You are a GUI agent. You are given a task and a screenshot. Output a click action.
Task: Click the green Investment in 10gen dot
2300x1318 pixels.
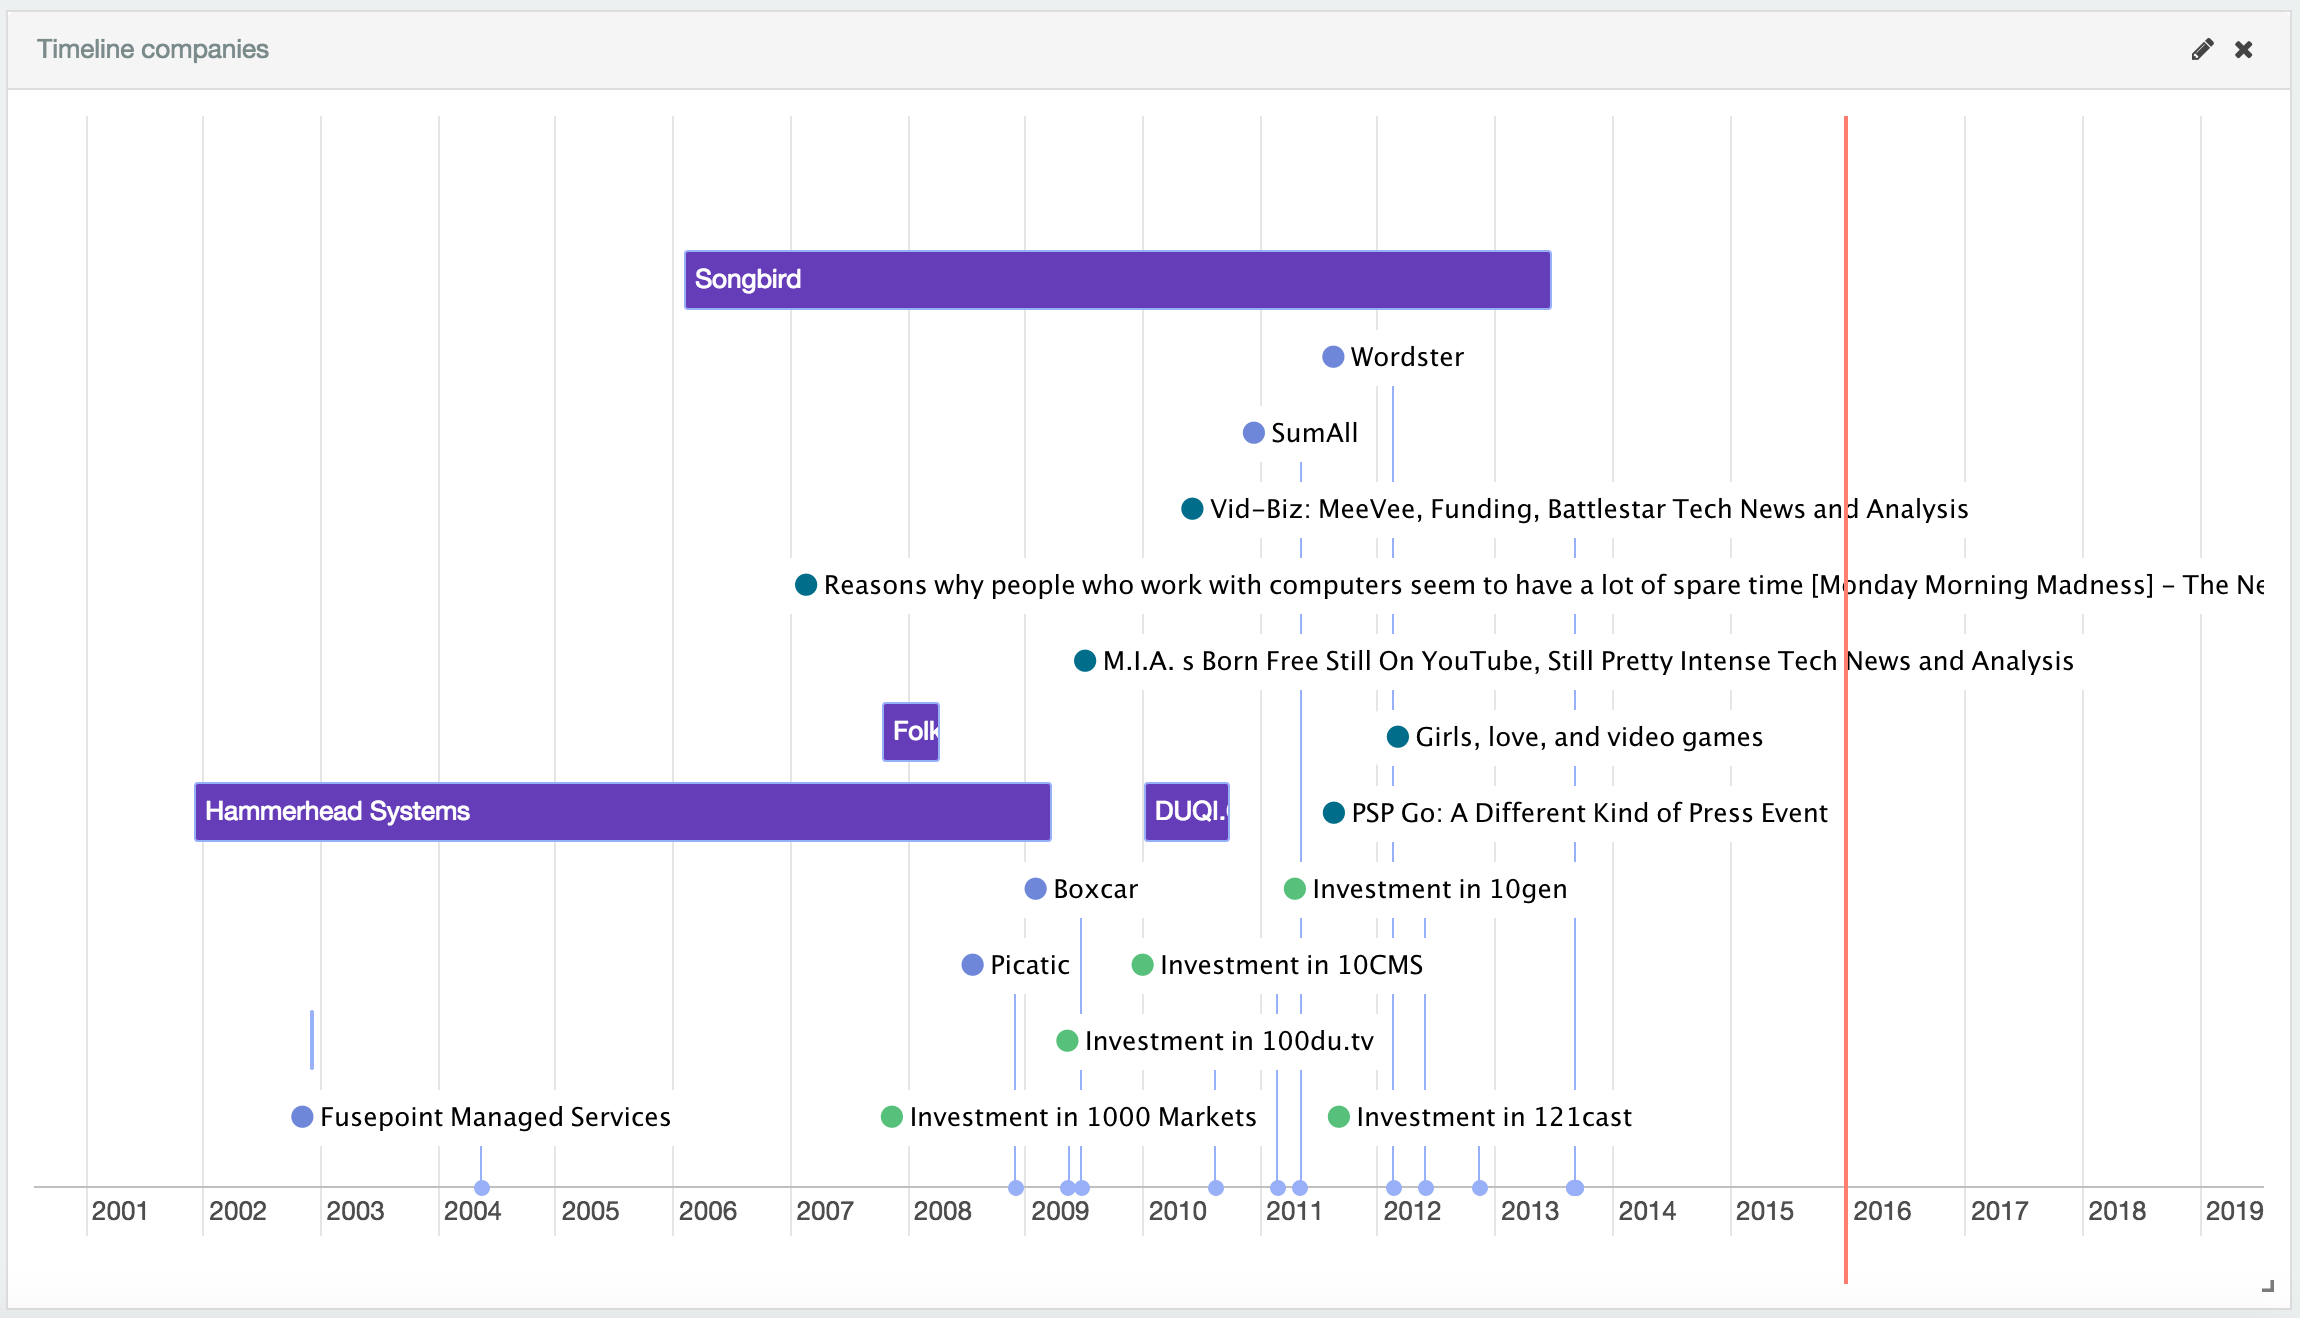[1294, 888]
